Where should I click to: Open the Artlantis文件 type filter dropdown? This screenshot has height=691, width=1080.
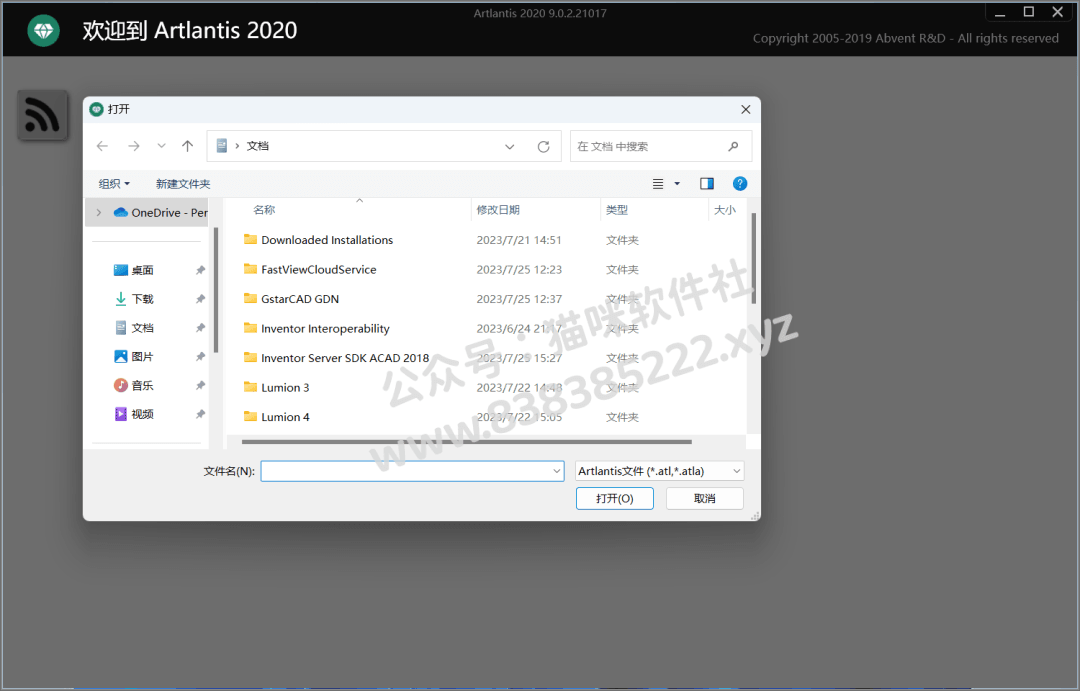[x=659, y=471]
